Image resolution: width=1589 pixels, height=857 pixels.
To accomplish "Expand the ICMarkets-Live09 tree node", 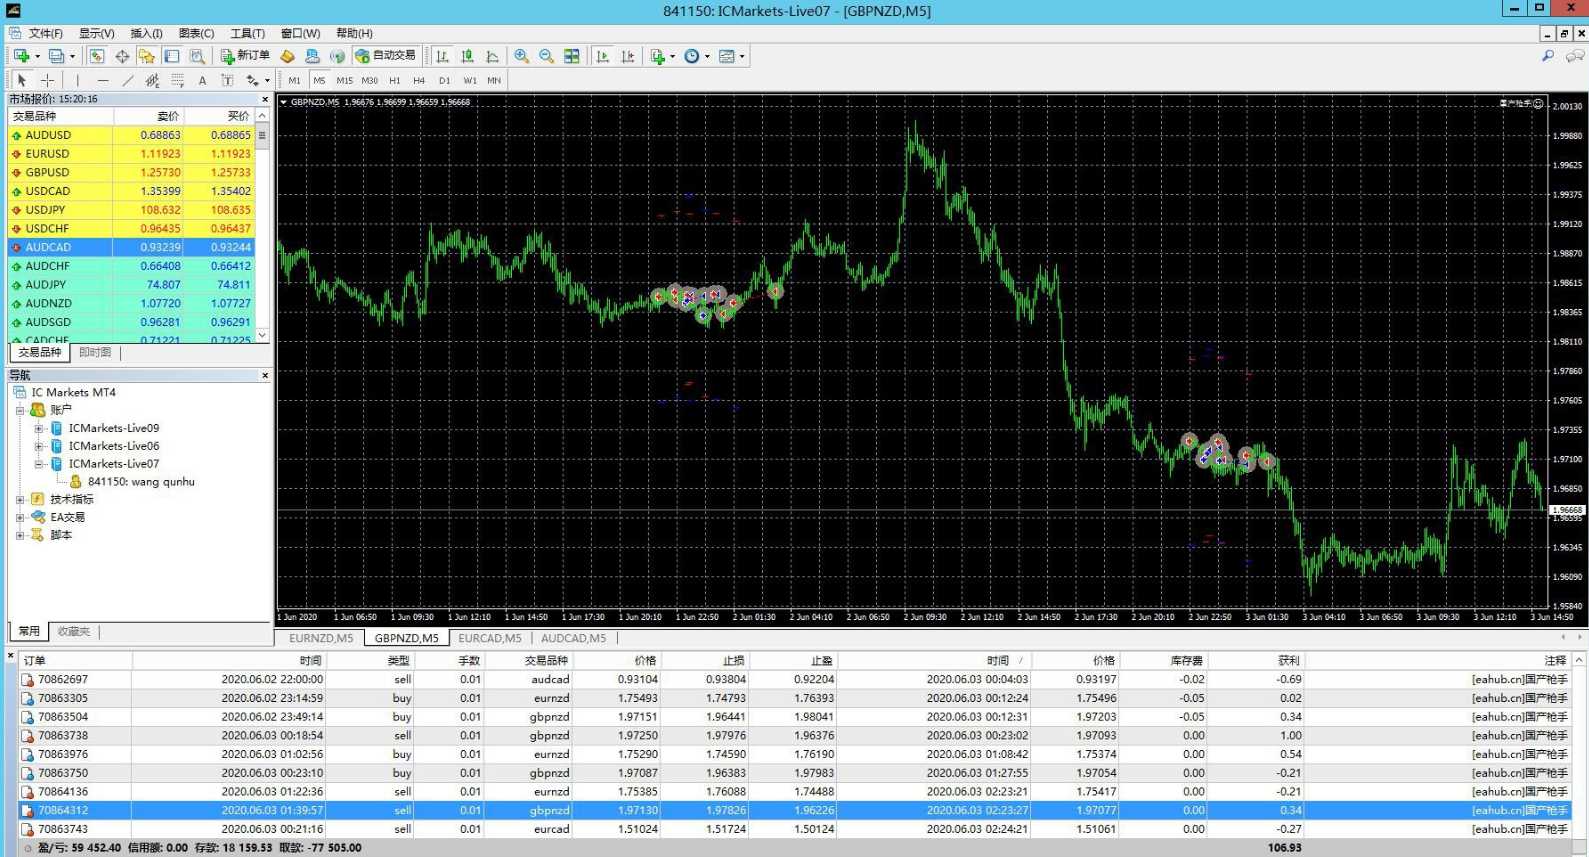I will point(39,428).
